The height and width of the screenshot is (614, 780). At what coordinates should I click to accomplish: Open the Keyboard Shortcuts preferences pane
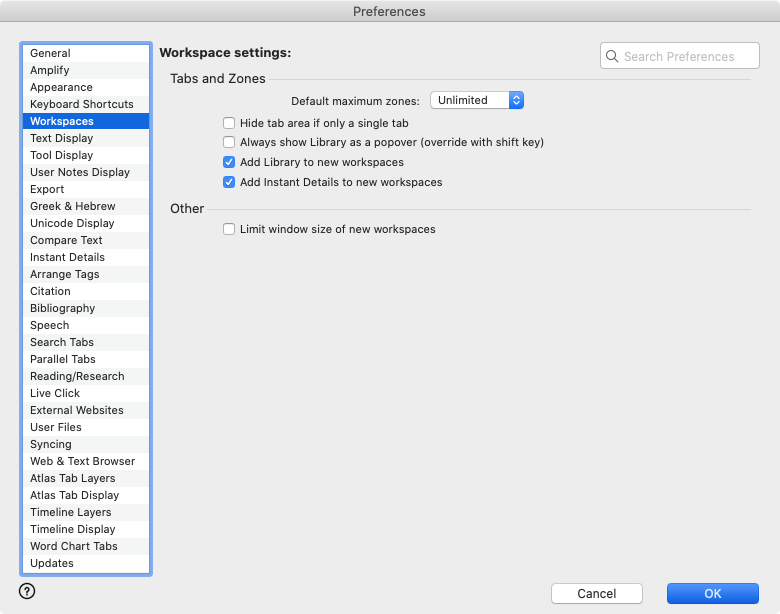(x=81, y=104)
